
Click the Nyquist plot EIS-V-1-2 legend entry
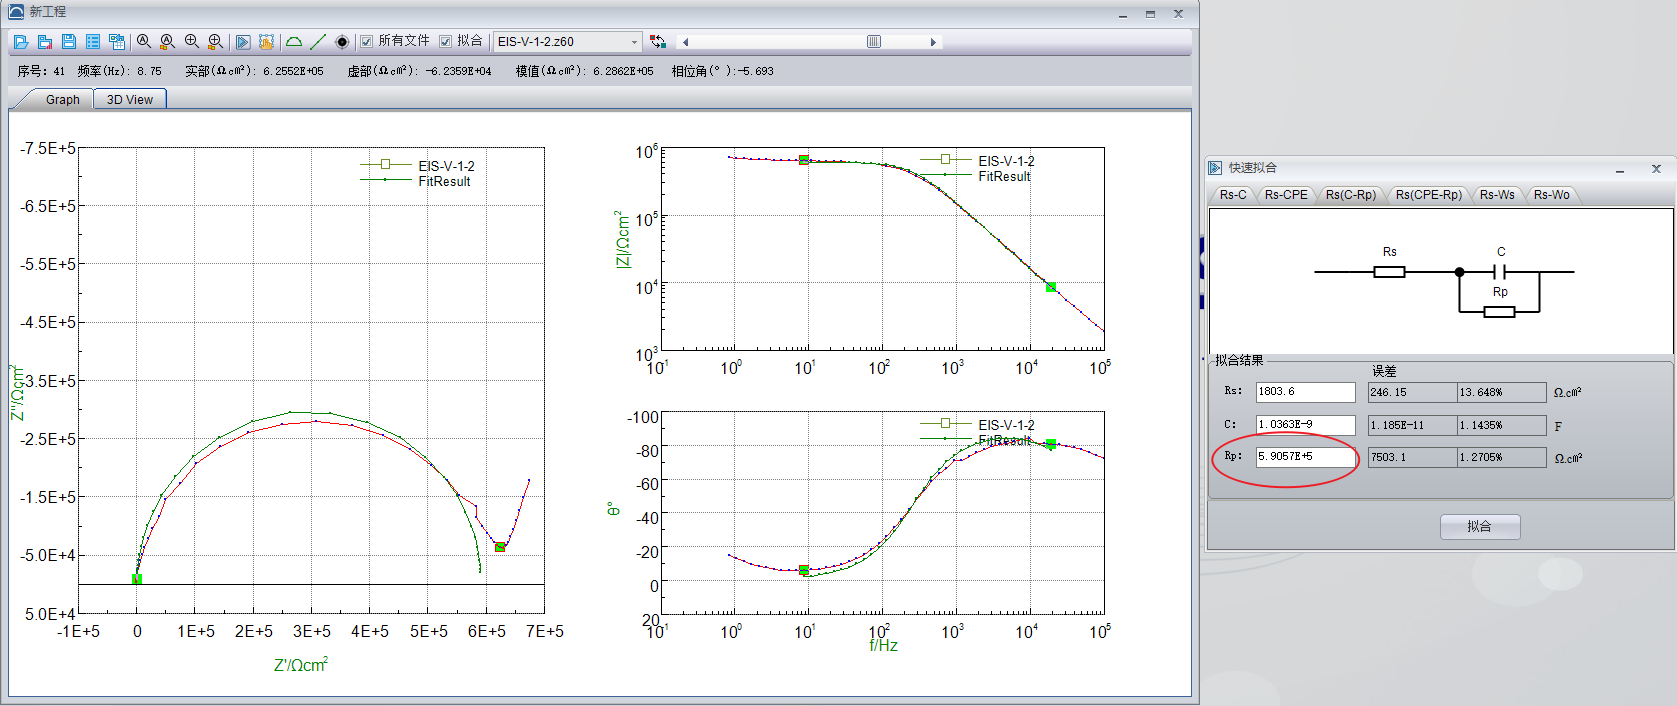coord(417,166)
